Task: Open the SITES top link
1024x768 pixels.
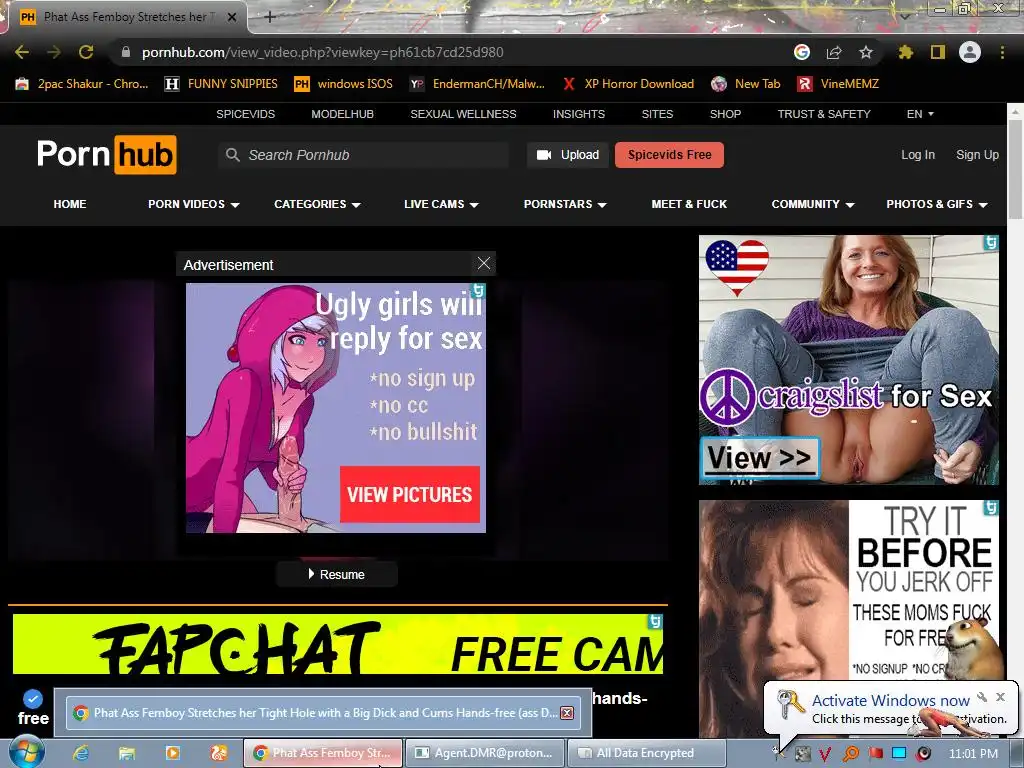Action: click(x=657, y=114)
